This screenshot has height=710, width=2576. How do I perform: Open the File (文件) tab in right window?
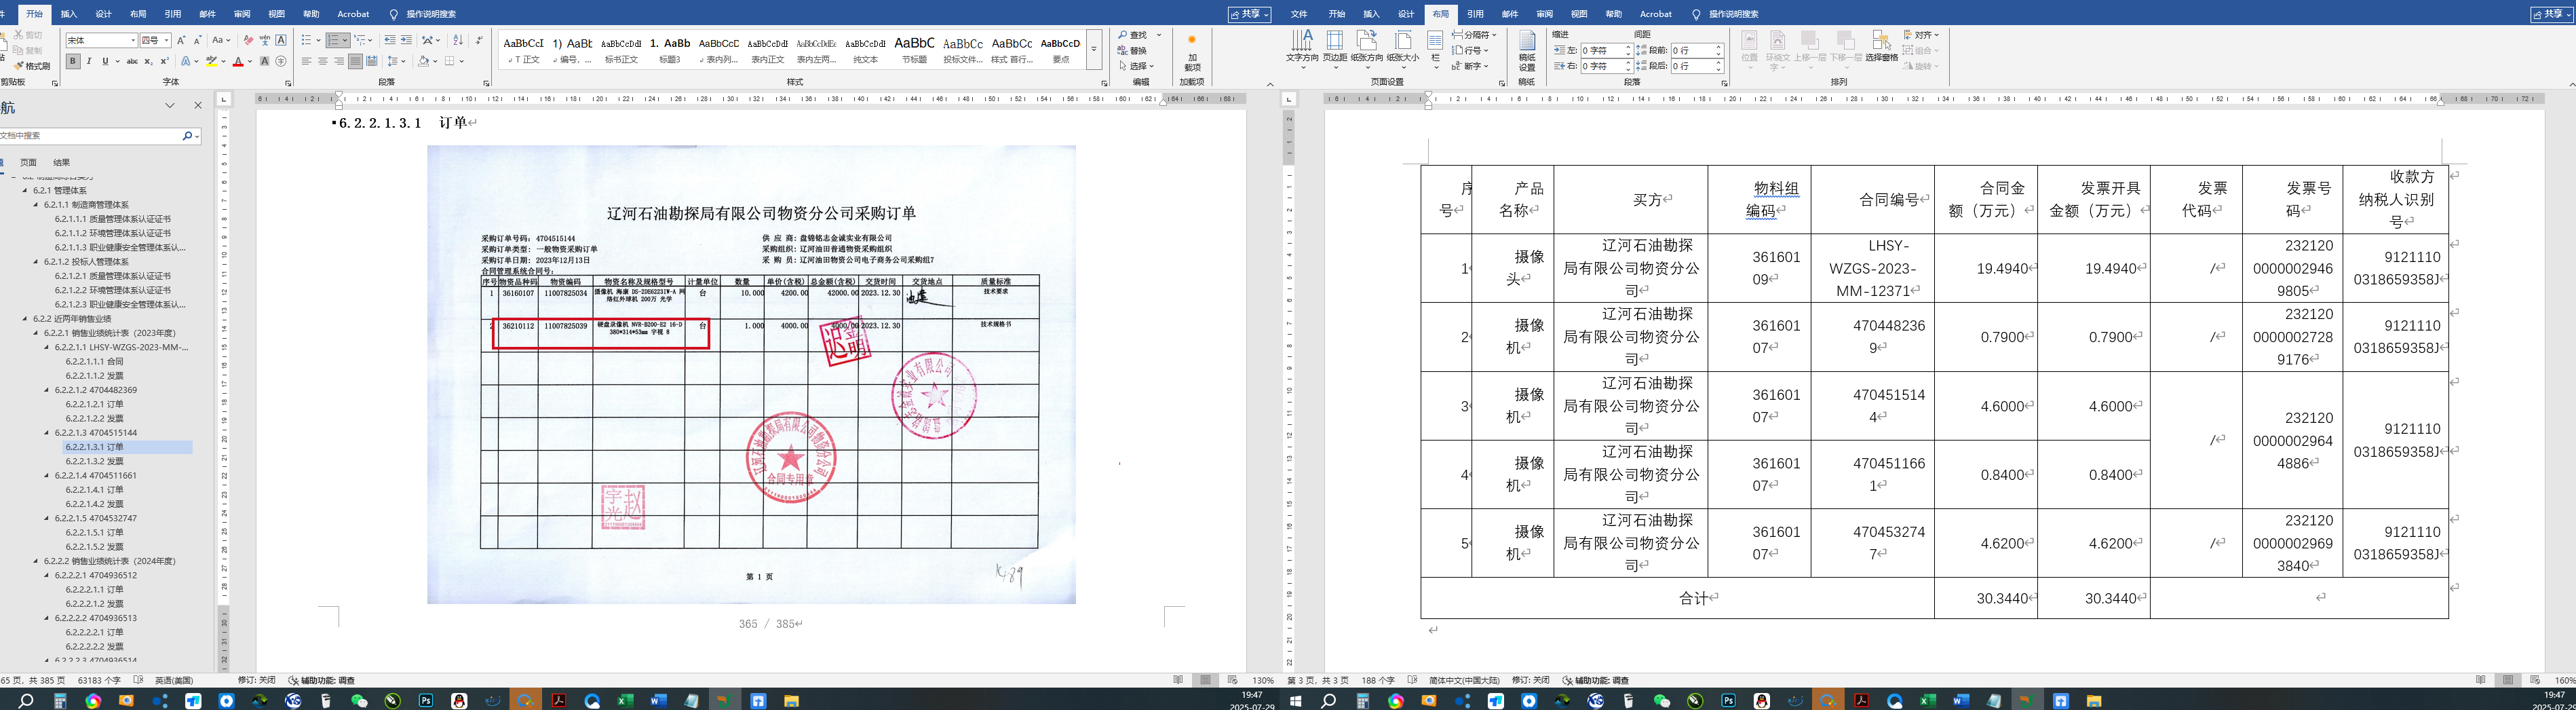point(1299,14)
